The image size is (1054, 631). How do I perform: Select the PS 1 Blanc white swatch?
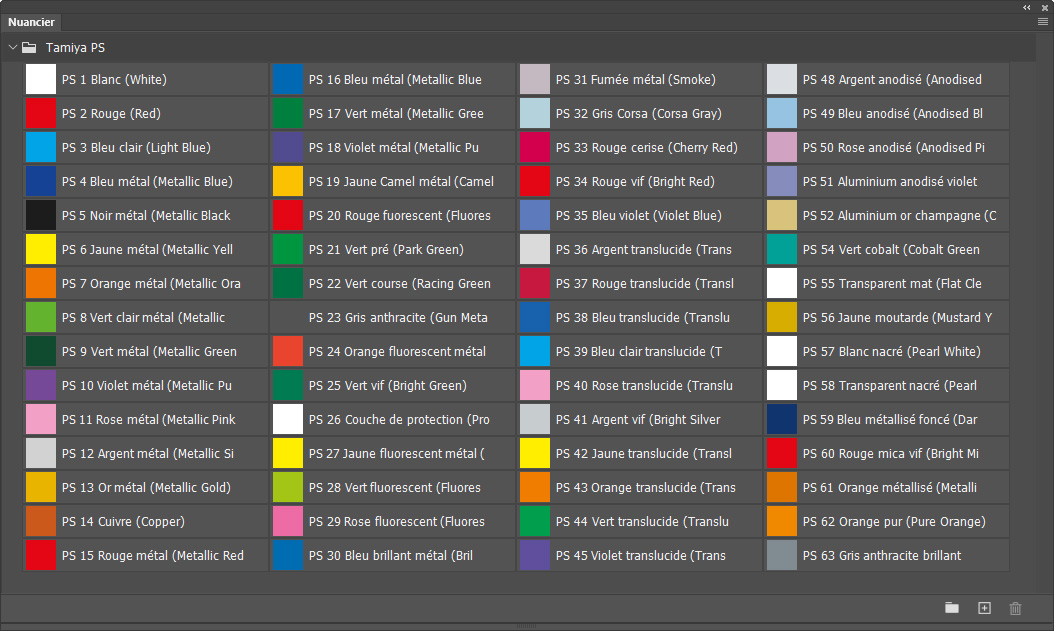tap(41, 80)
